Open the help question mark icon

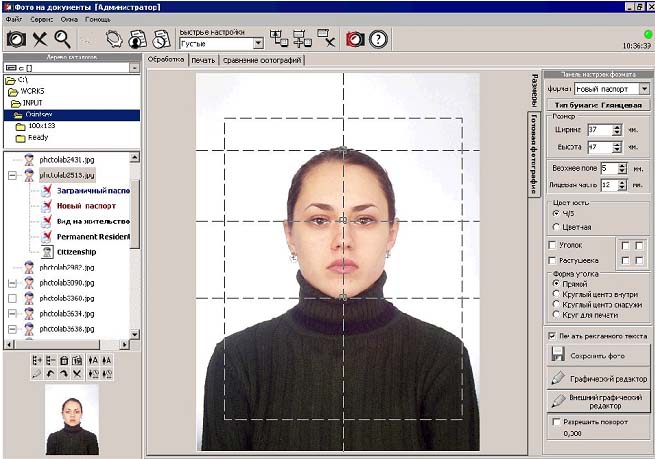[x=378, y=39]
